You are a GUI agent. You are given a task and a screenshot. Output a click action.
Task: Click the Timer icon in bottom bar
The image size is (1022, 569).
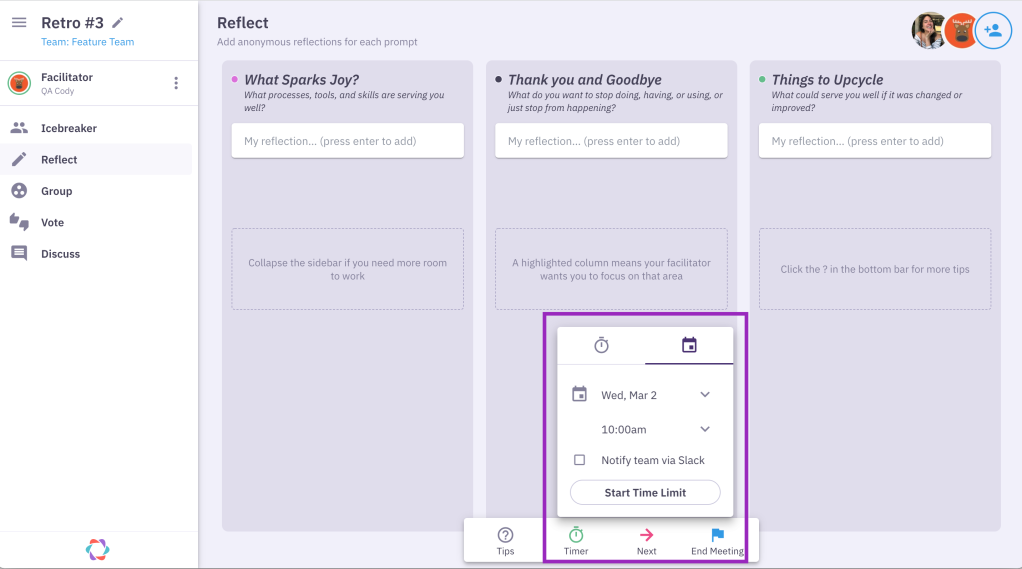pyautogui.click(x=576, y=535)
